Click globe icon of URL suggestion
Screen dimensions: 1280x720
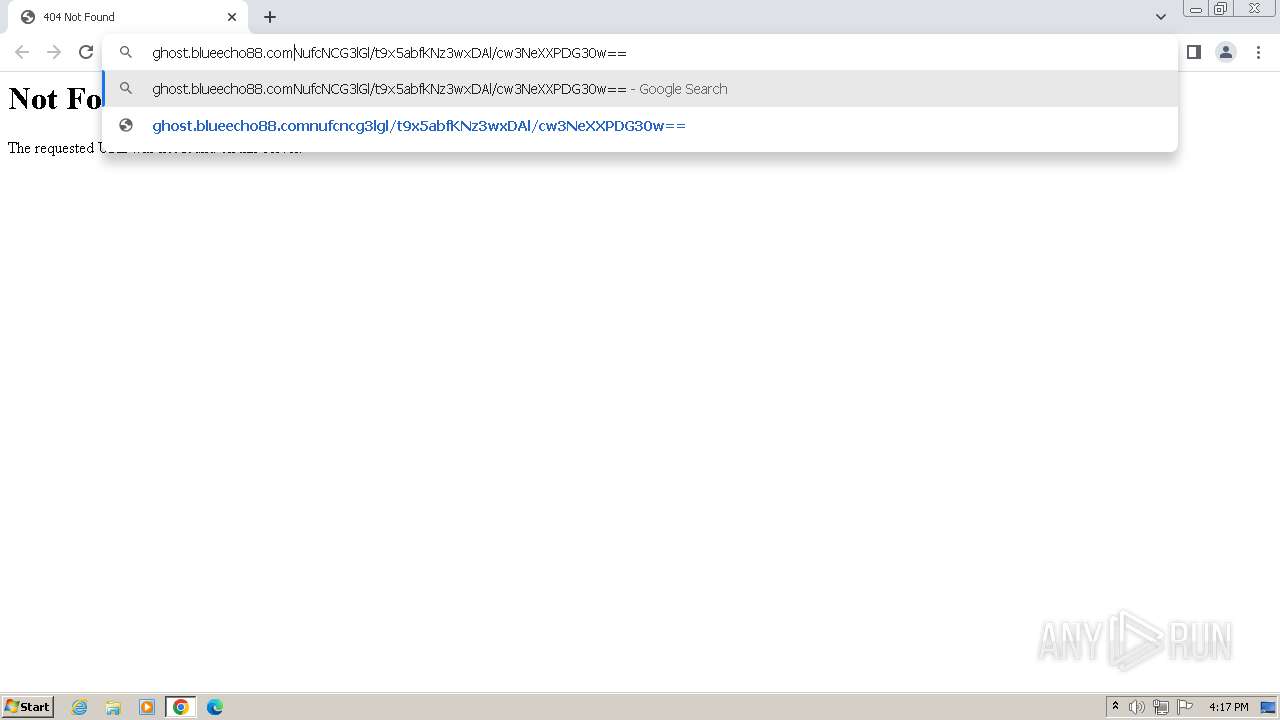click(126, 125)
